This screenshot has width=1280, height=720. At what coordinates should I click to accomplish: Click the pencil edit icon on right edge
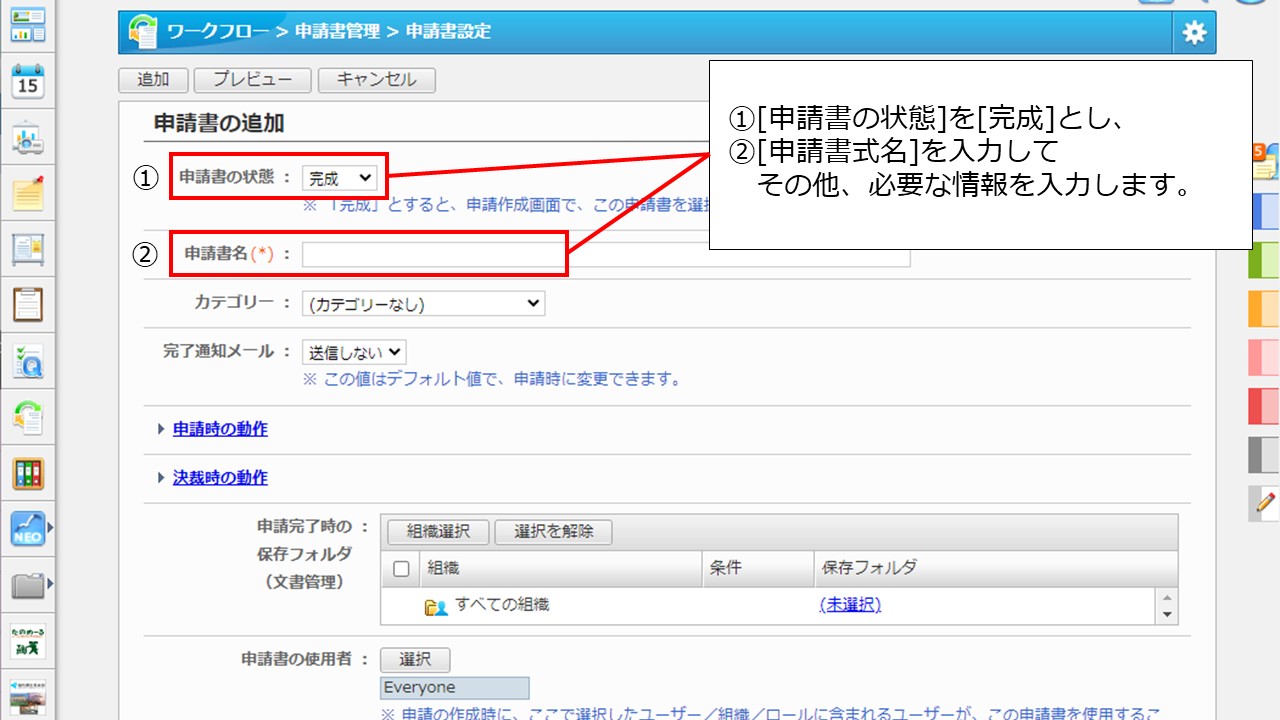click(x=1265, y=502)
